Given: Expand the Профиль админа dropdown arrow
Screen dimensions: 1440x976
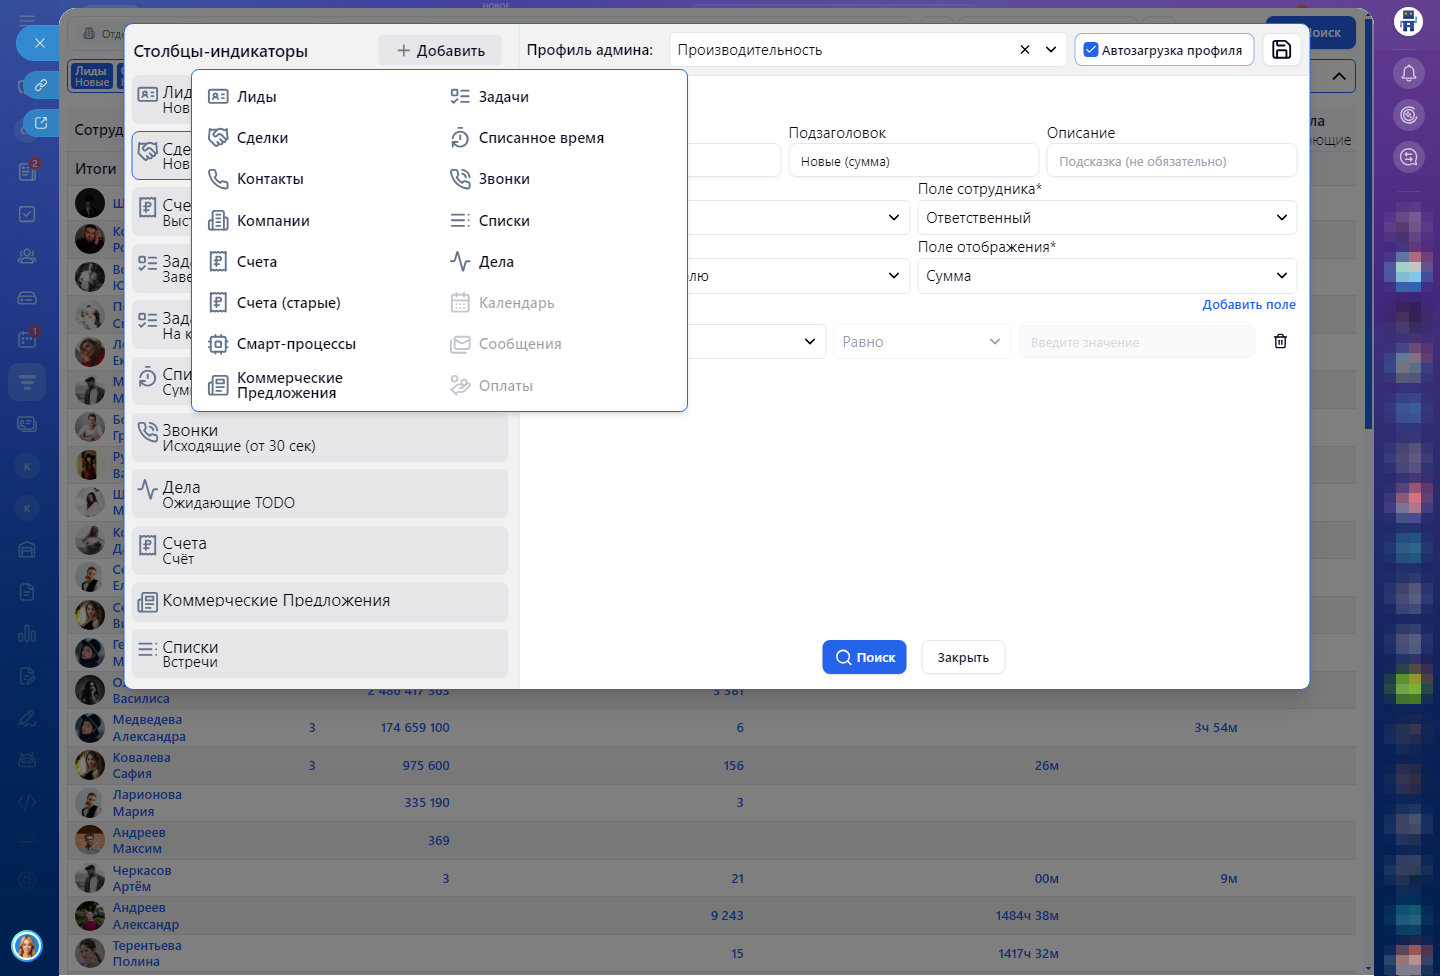Looking at the screenshot, I should point(1051,50).
